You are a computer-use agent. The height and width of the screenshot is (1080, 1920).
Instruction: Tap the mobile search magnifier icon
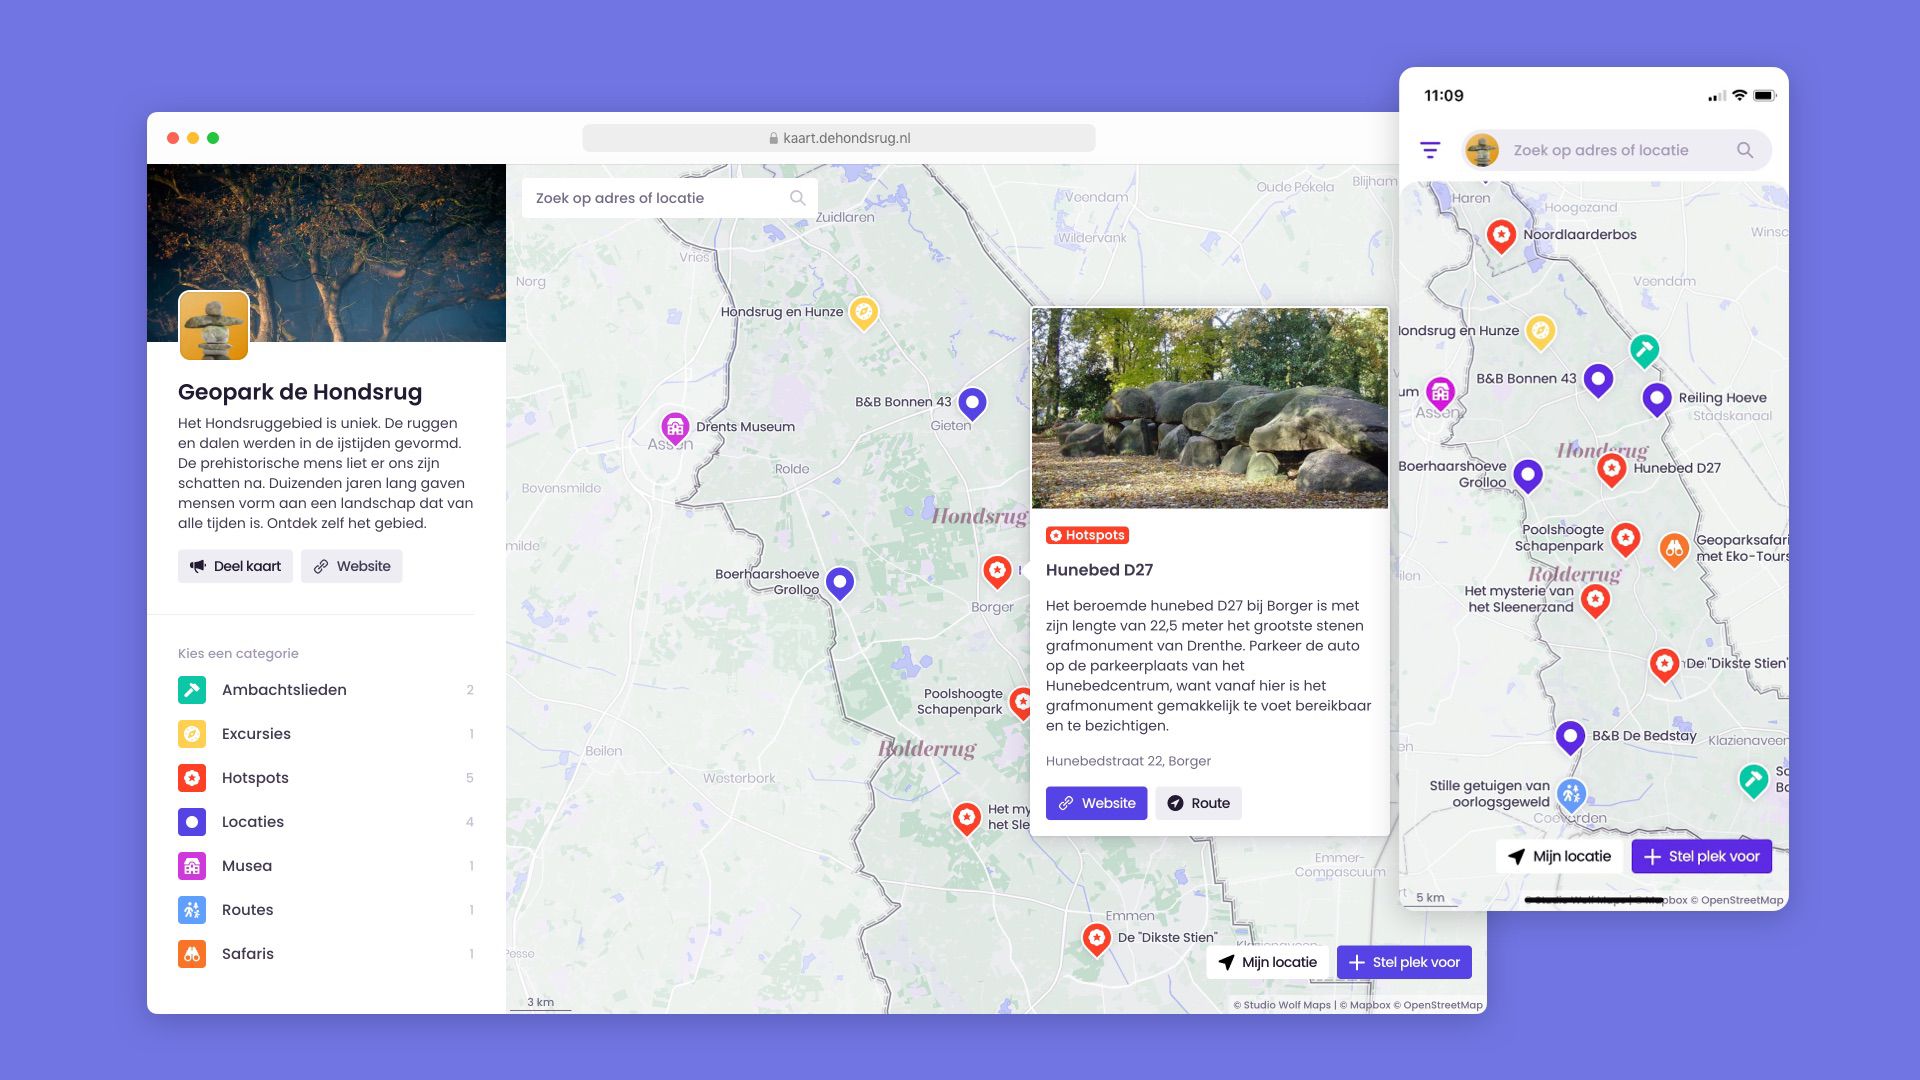click(x=1745, y=150)
